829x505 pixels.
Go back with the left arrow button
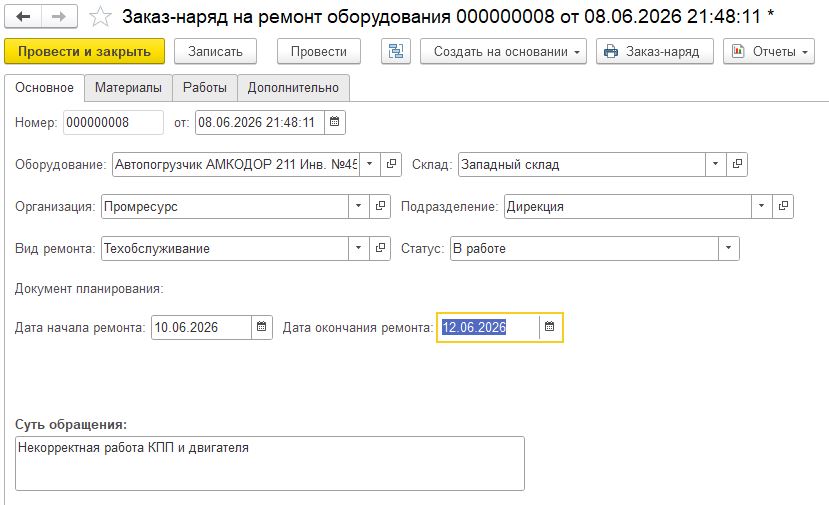(23, 16)
